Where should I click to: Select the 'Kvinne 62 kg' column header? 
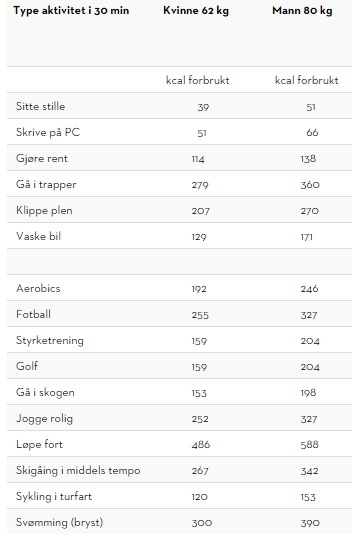coord(196,11)
